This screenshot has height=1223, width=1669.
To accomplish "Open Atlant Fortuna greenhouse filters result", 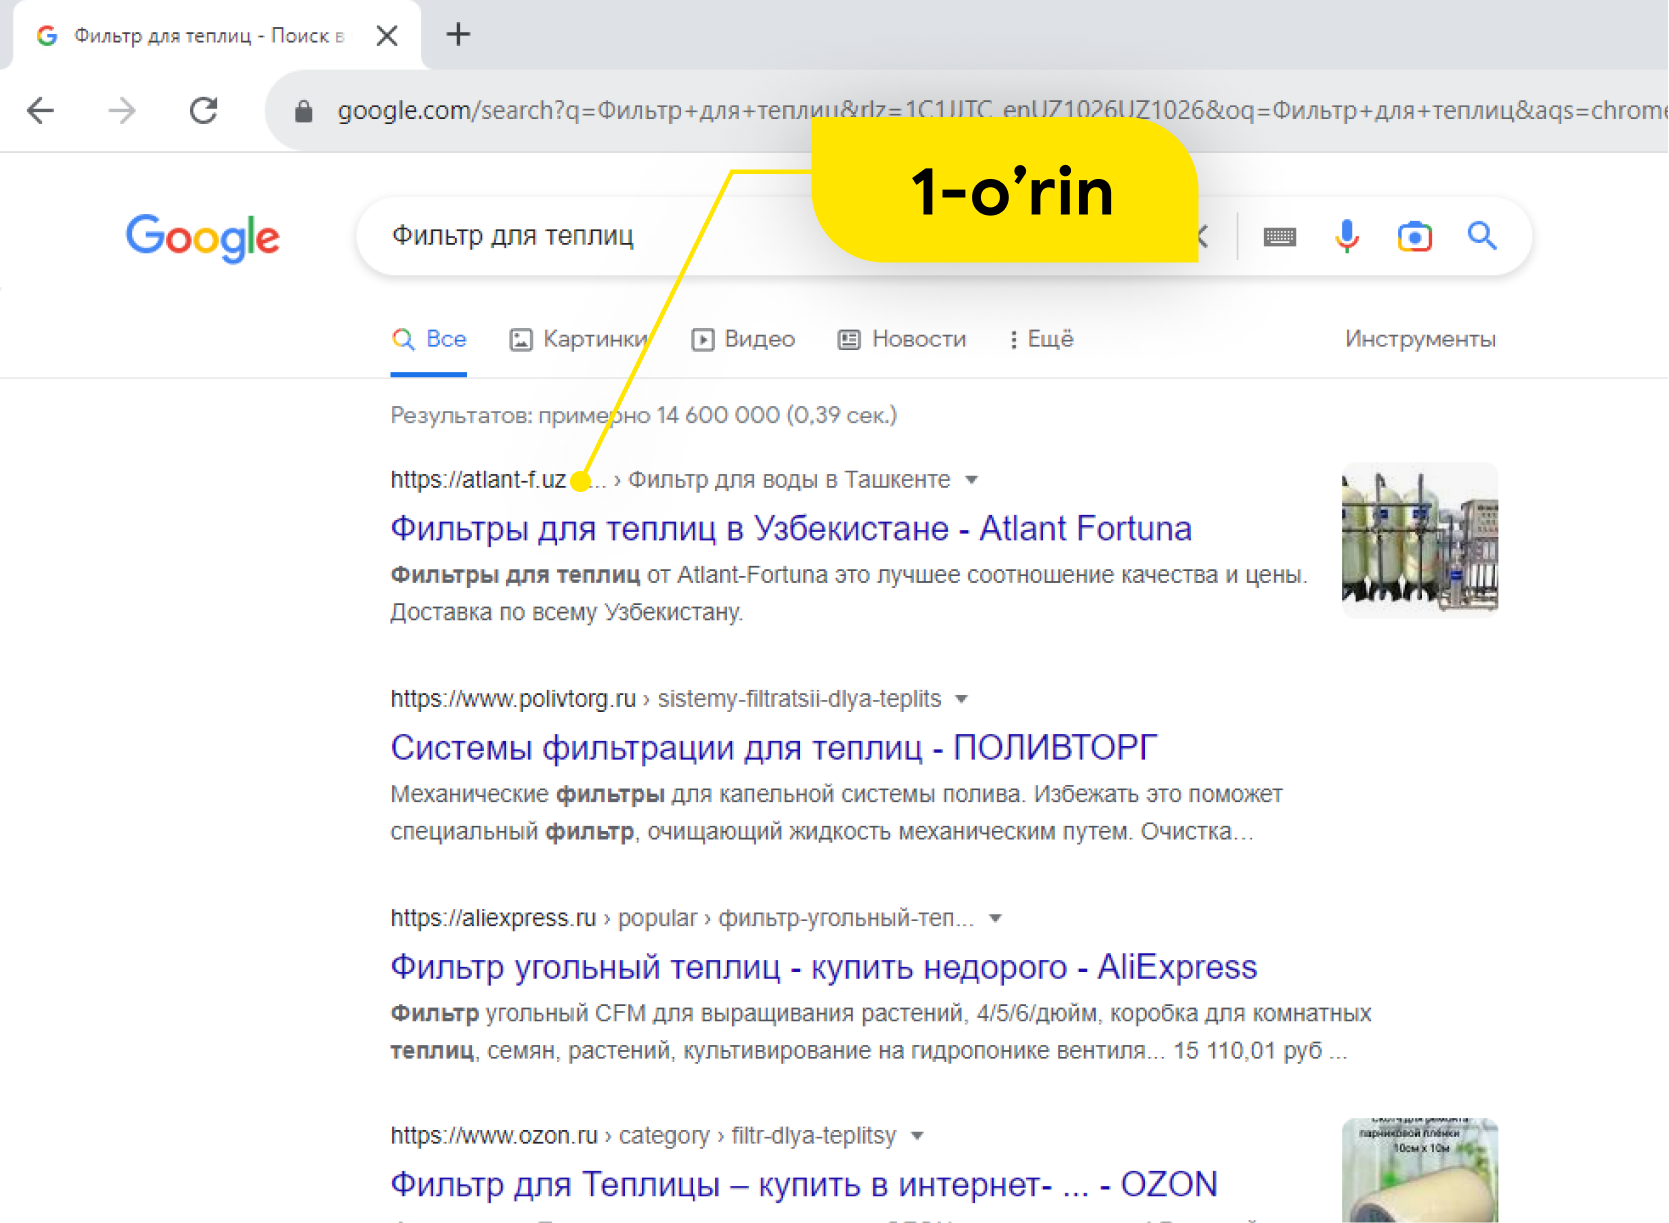I will [x=791, y=529].
